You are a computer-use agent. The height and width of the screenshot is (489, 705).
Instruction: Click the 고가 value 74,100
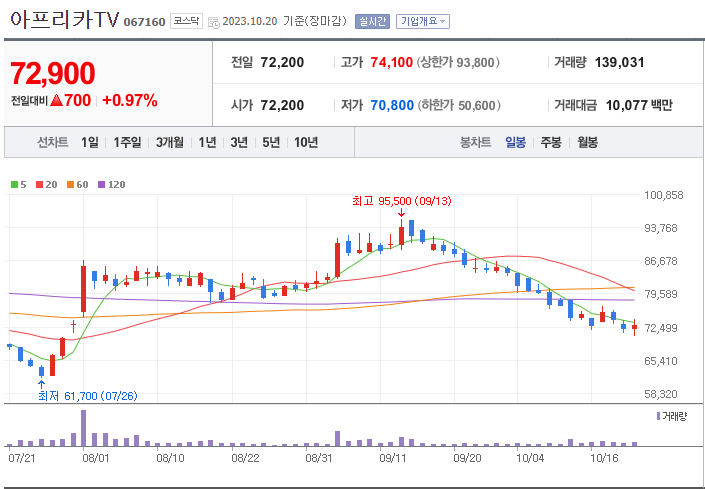(392, 62)
